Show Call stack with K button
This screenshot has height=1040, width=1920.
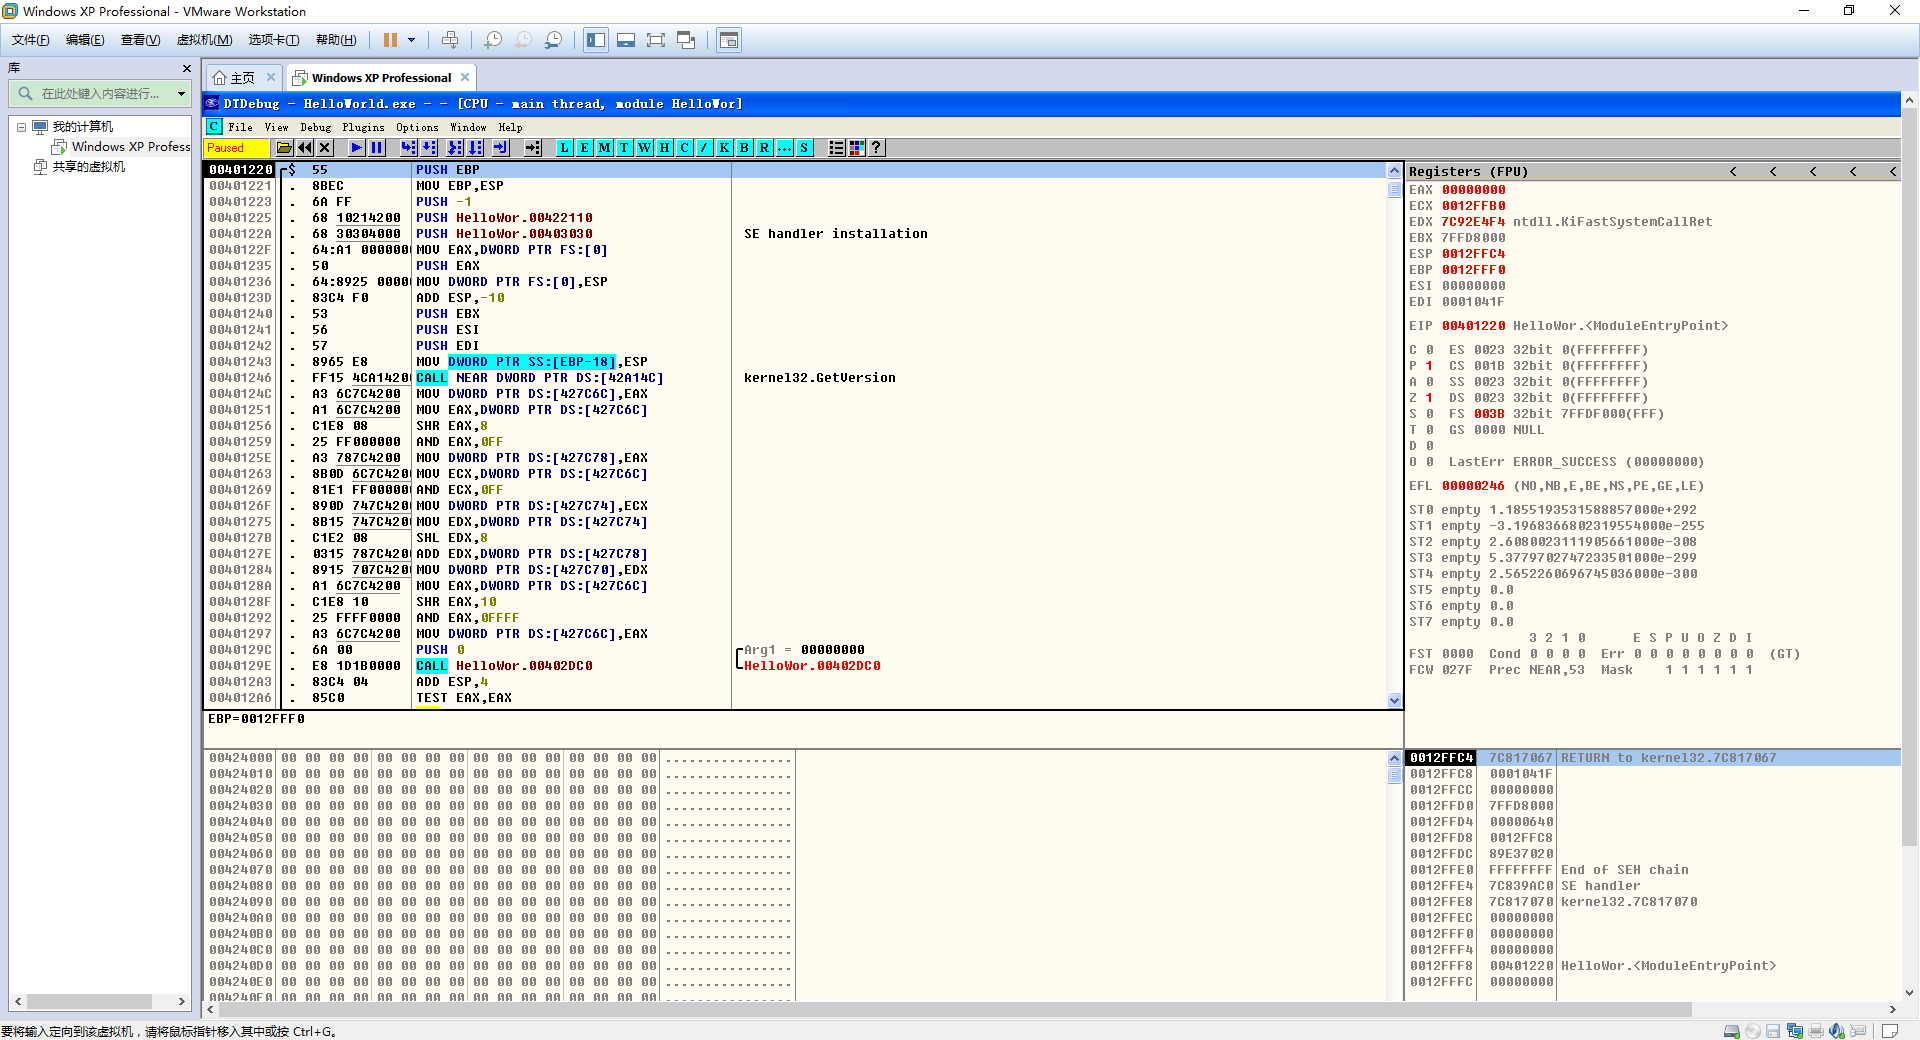pyautogui.click(x=725, y=148)
